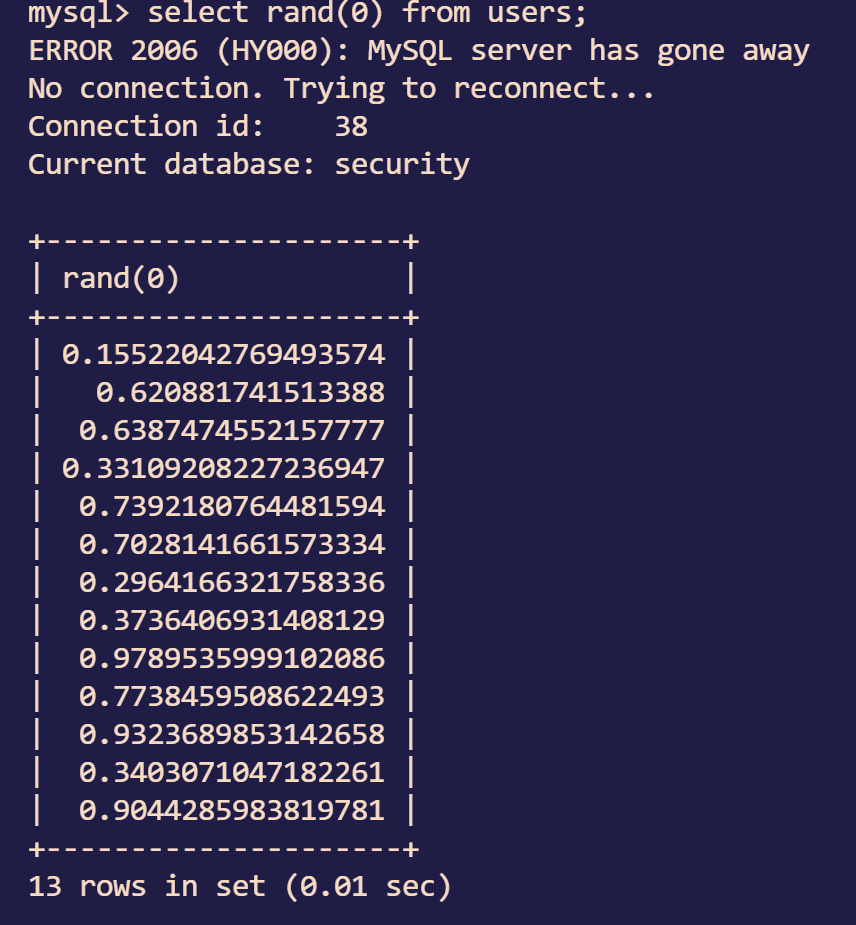
Task: Click the connection id number 38
Action: tap(351, 127)
